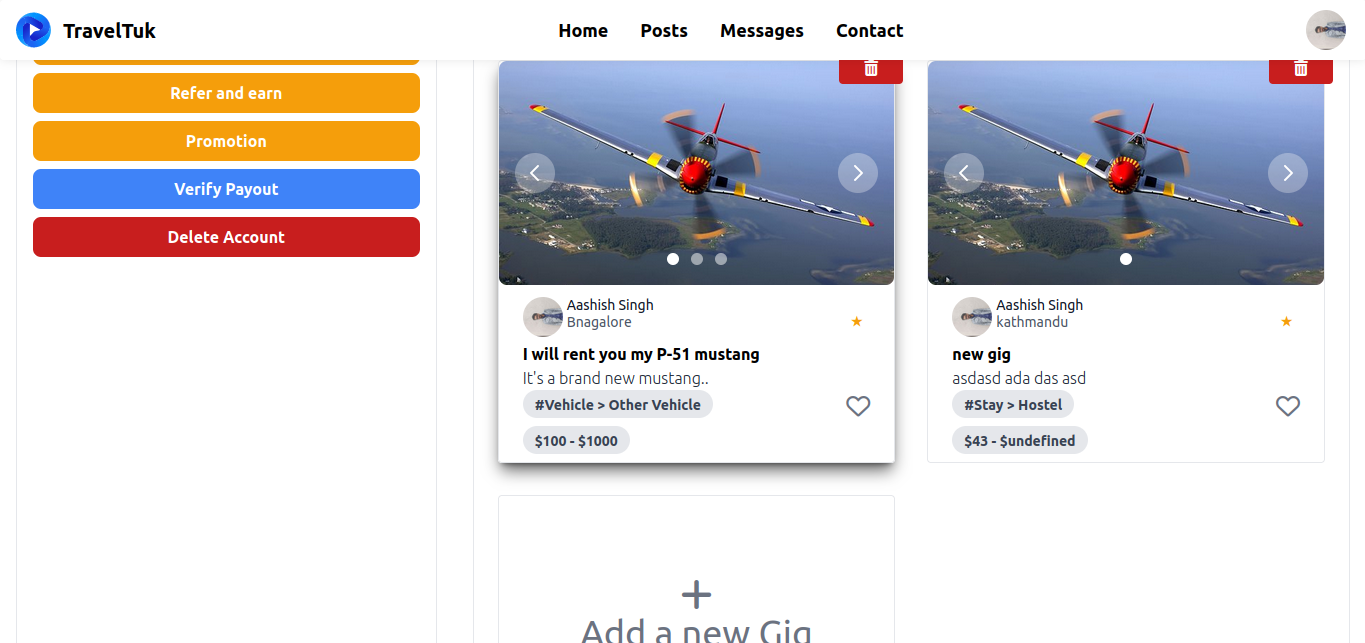The height and width of the screenshot is (643, 1365).
Task: Like the 'new gig' listing heart icon
Action: [x=1288, y=406]
